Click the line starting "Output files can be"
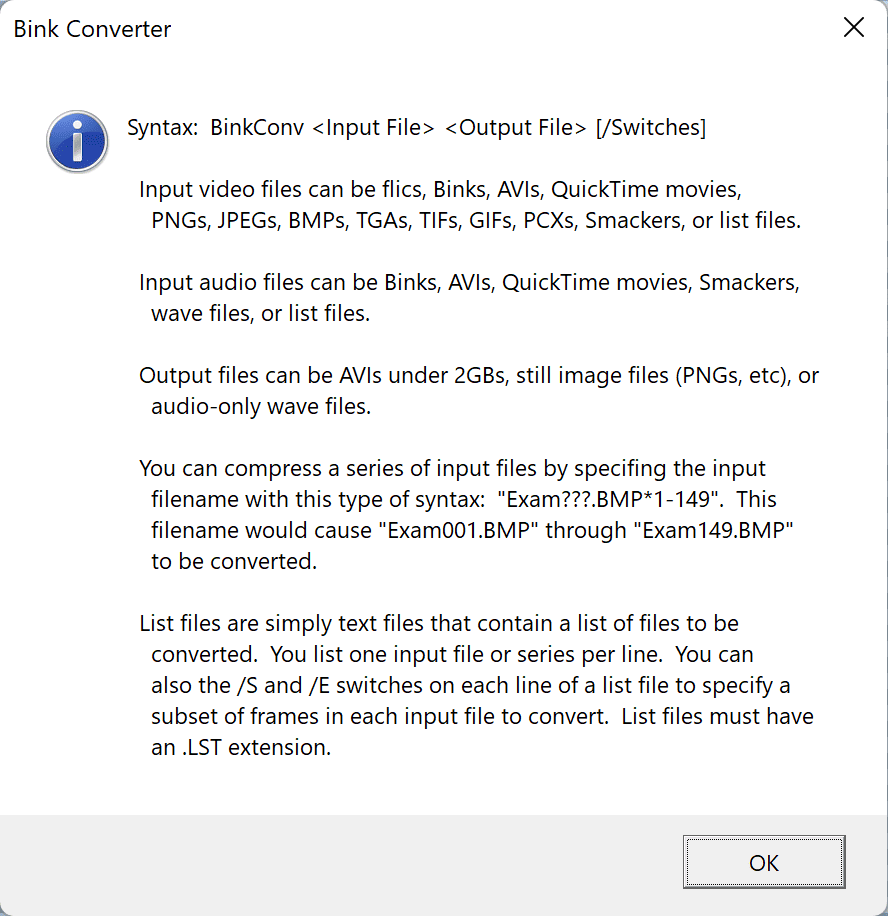Screen dimensions: 888x916 pos(479,376)
